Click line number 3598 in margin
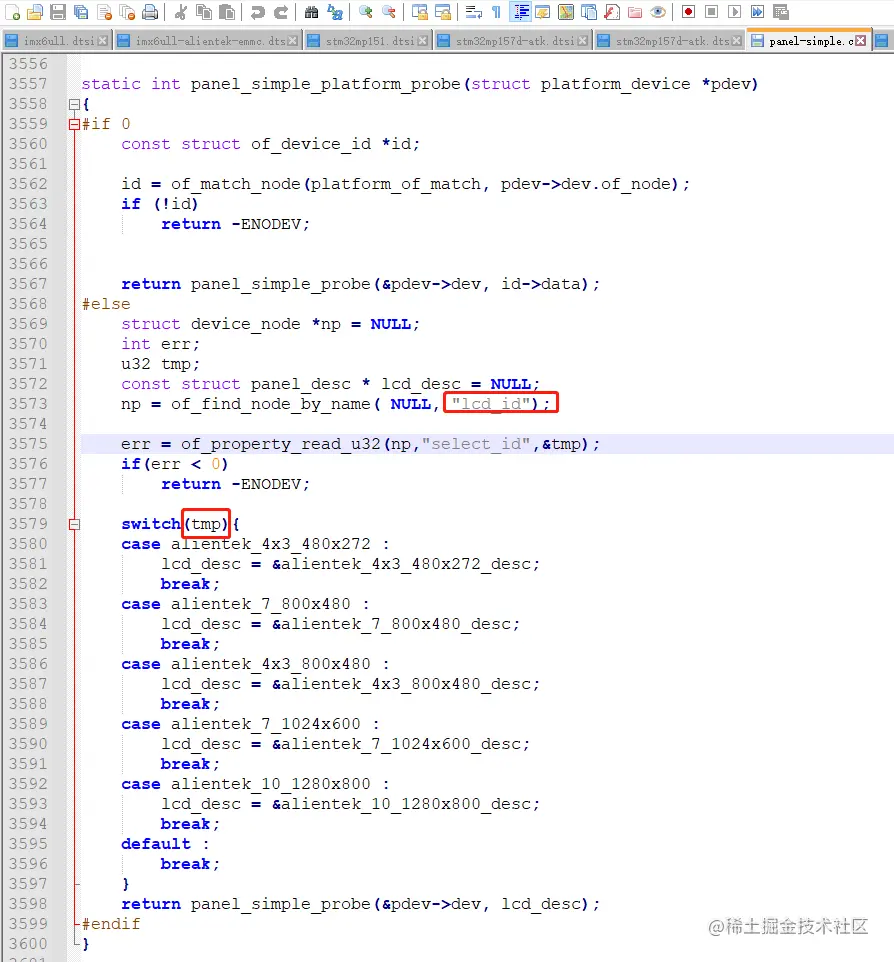This screenshot has width=894, height=962. [x=28, y=904]
